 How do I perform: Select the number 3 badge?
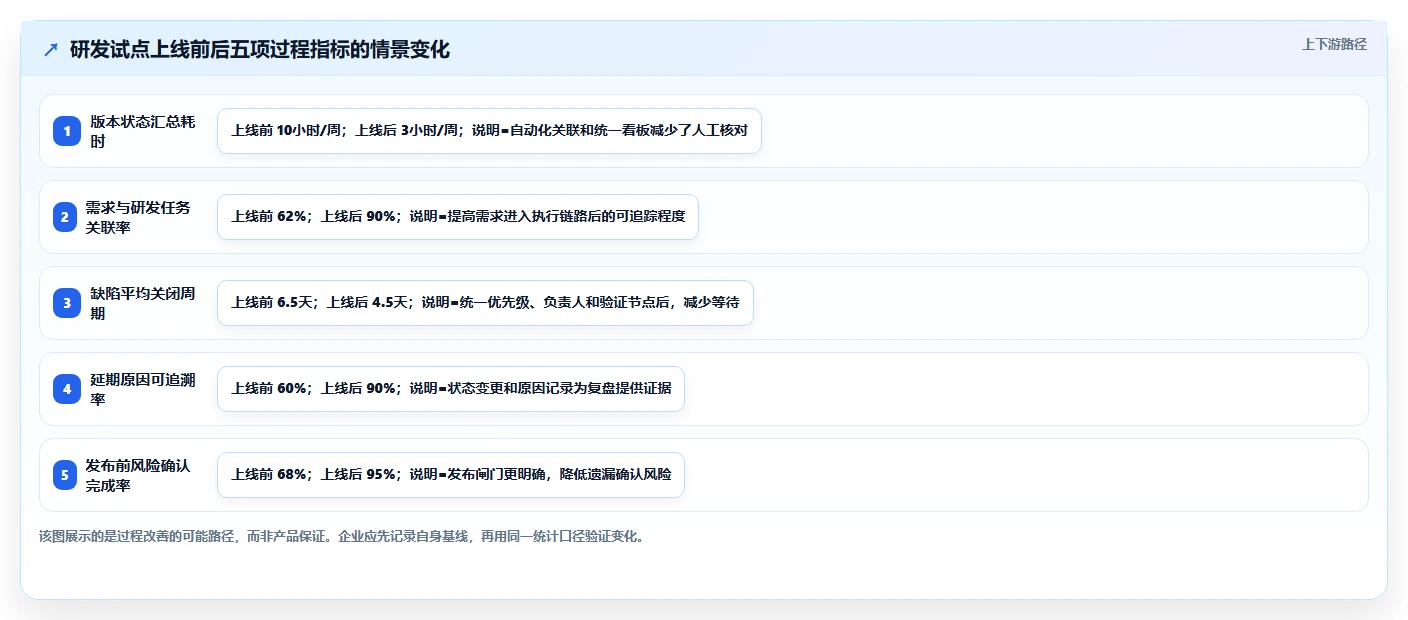click(67, 303)
